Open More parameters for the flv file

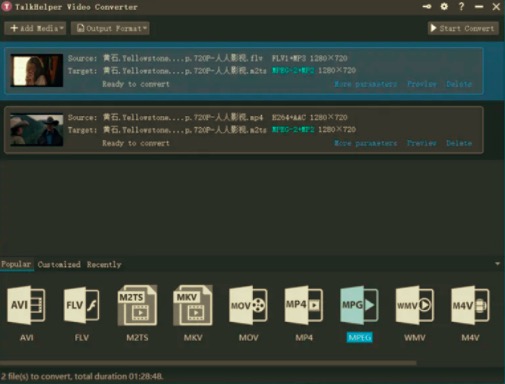pyautogui.click(x=365, y=84)
